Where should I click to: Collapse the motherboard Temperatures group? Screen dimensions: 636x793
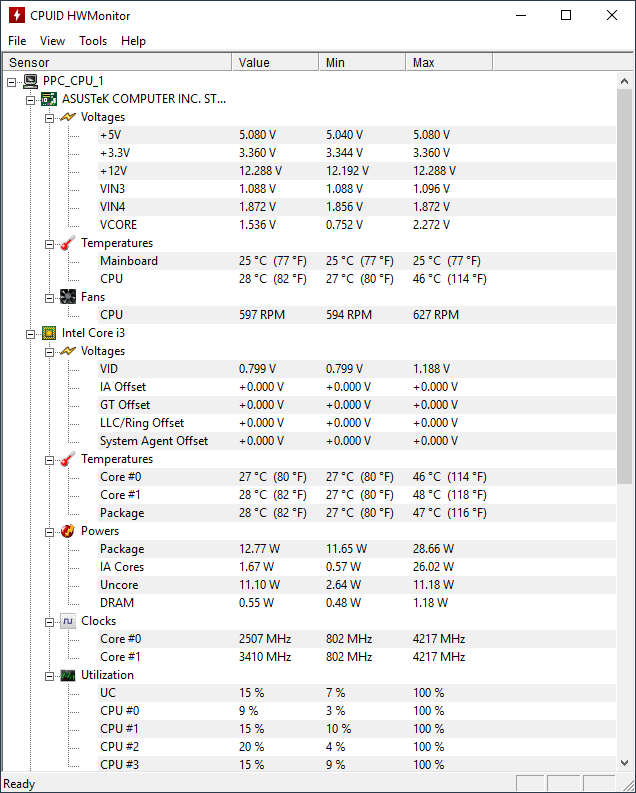tap(50, 244)
